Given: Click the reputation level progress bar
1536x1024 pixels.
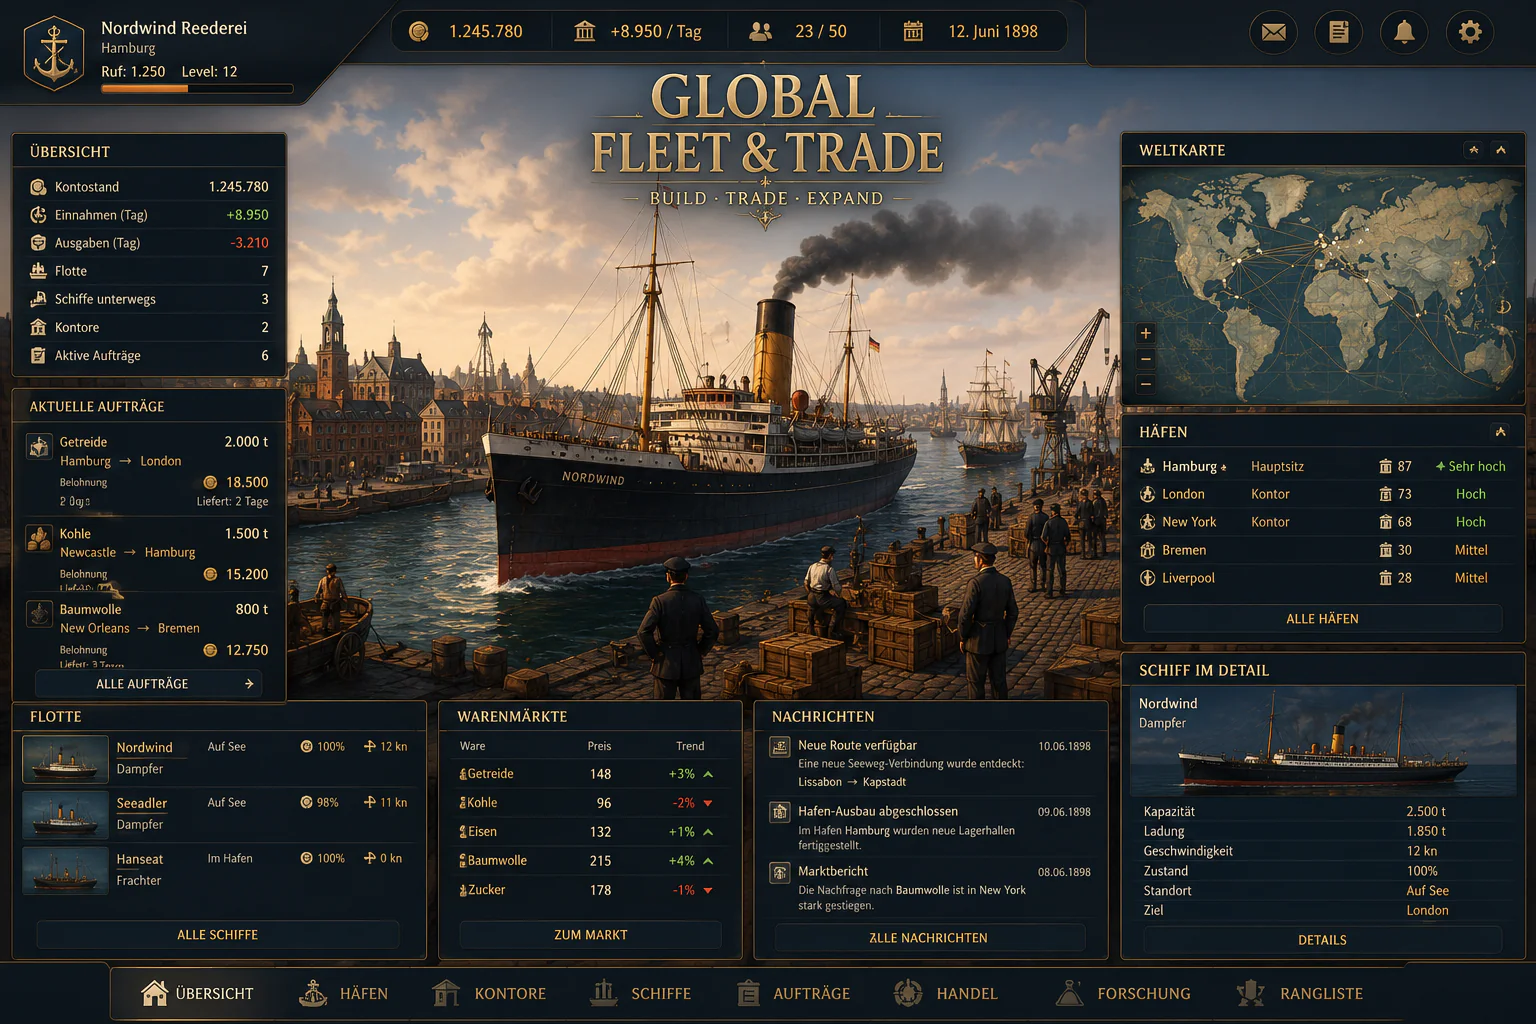Looking at the screenshot, I should tap(197, 89).
